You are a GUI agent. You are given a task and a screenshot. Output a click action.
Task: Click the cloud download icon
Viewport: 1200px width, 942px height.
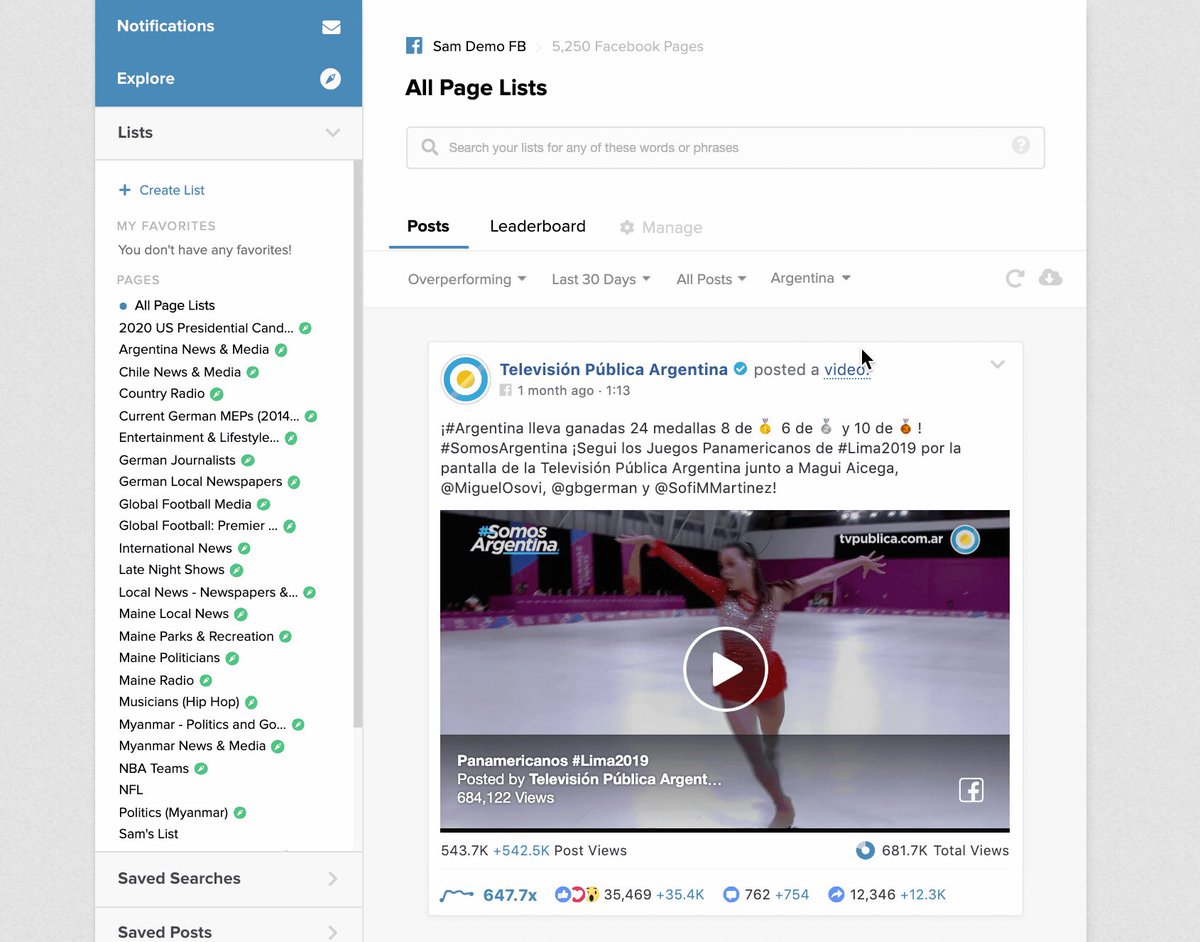click(1050, 277)
